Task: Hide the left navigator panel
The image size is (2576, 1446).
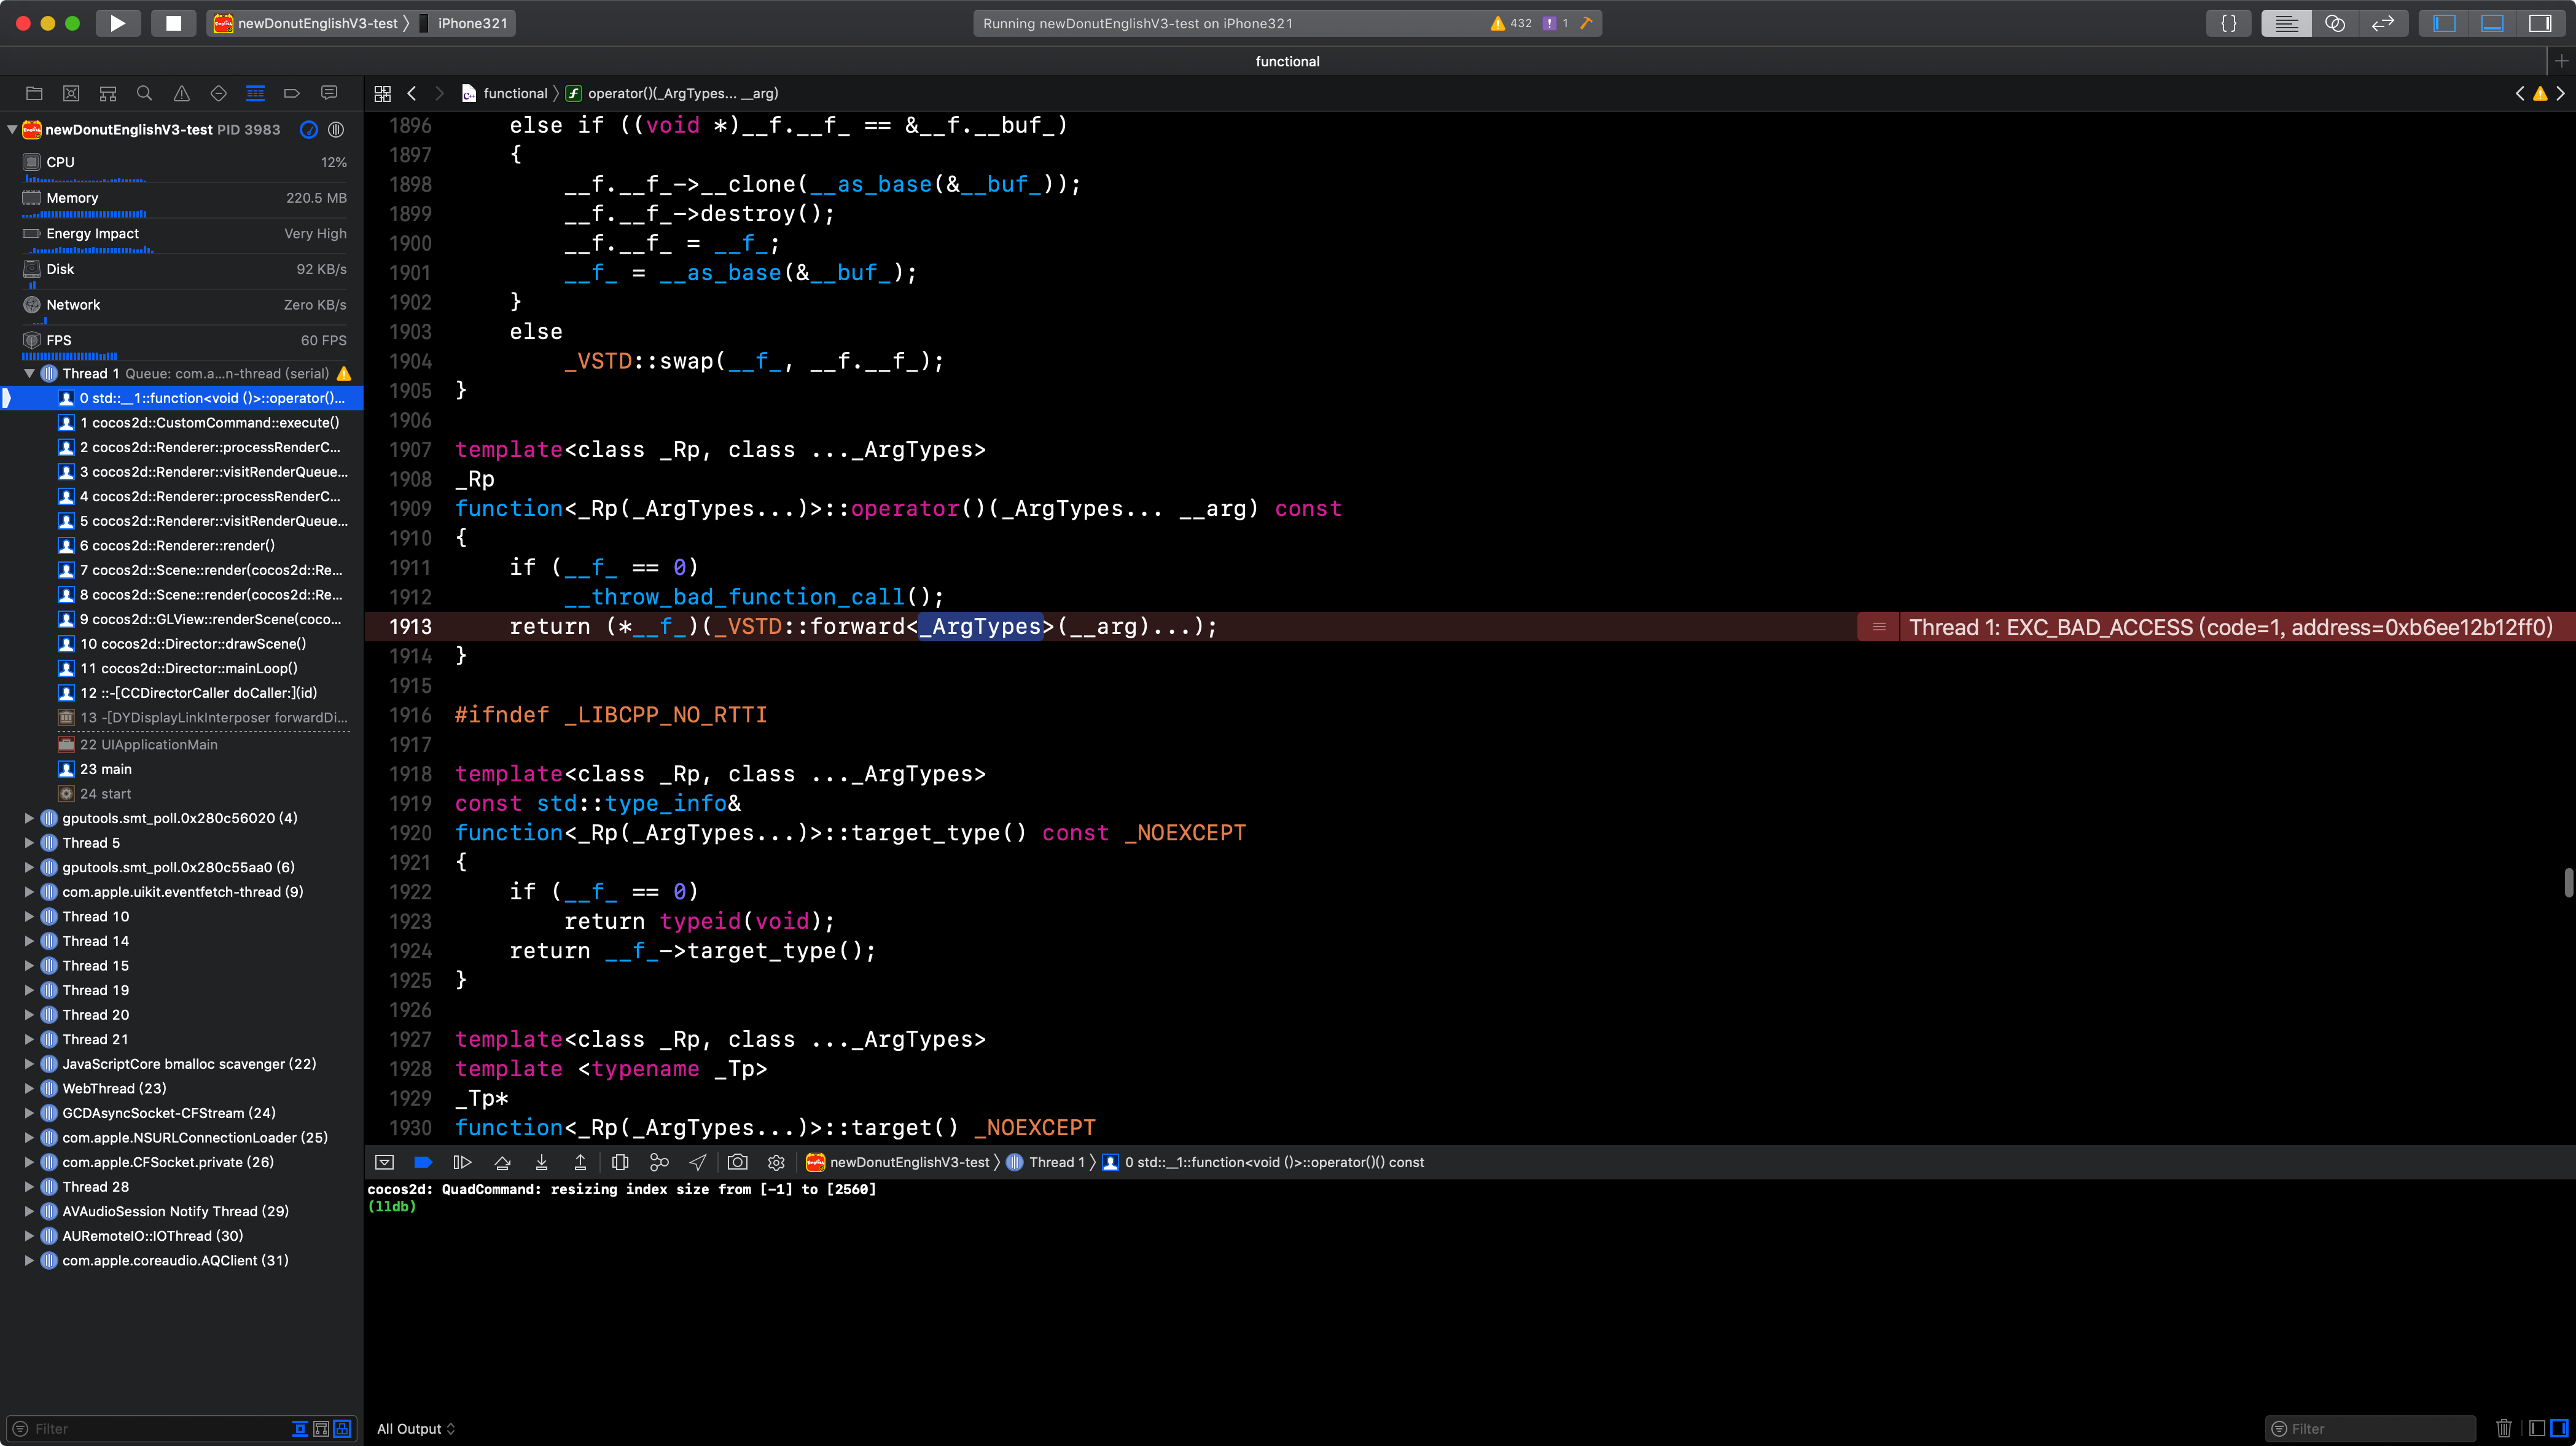Action: [2444, 23]
